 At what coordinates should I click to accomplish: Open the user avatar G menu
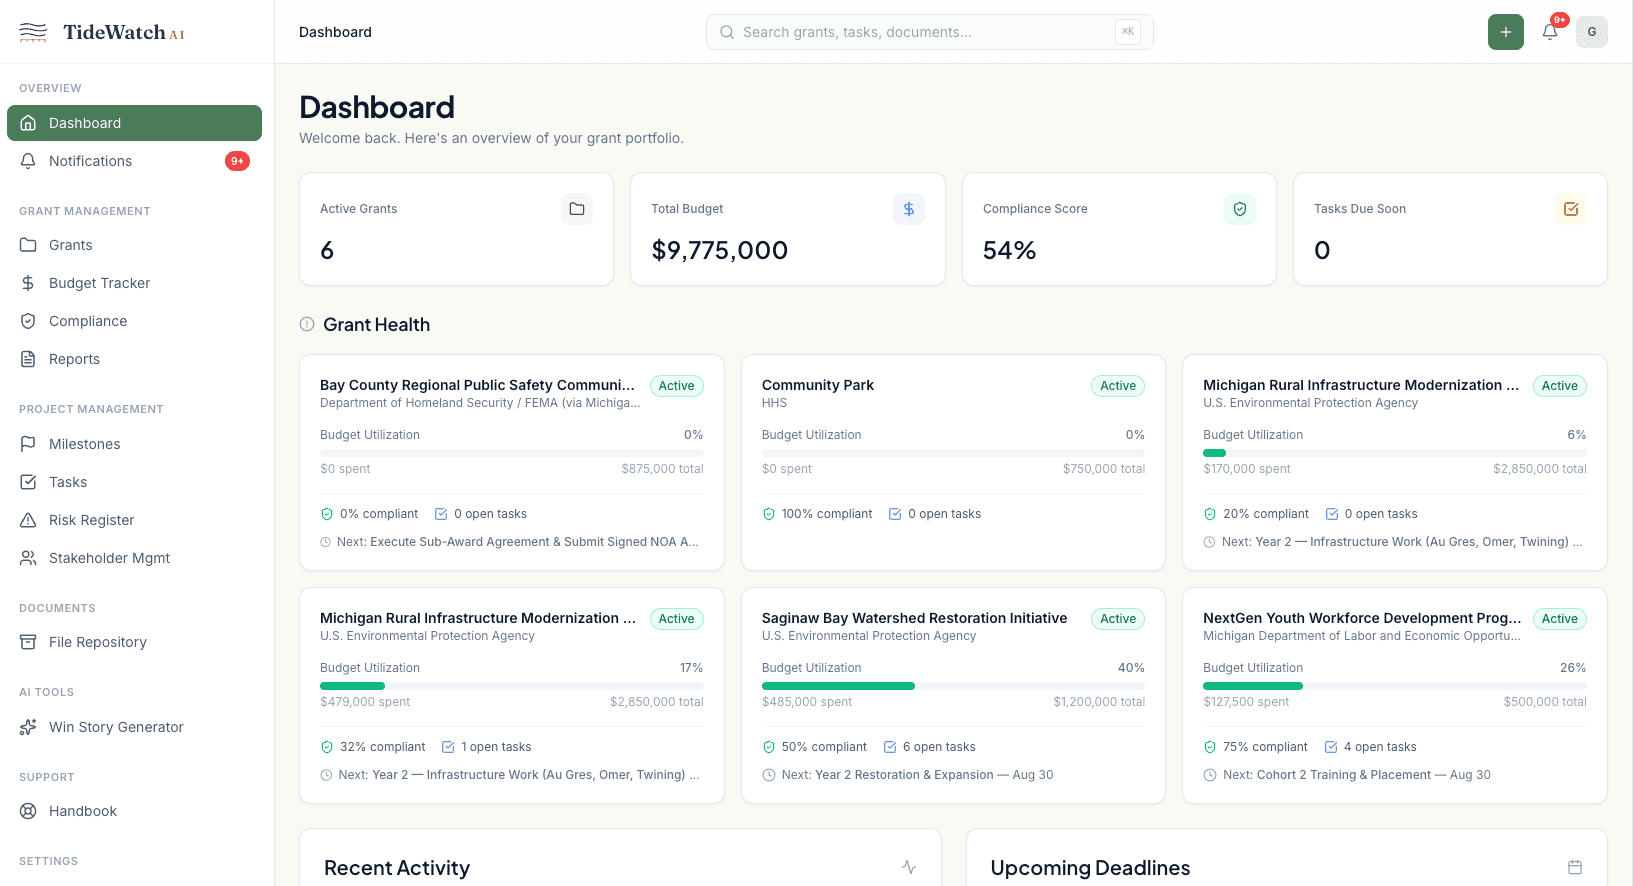(x=1591, y=32)
